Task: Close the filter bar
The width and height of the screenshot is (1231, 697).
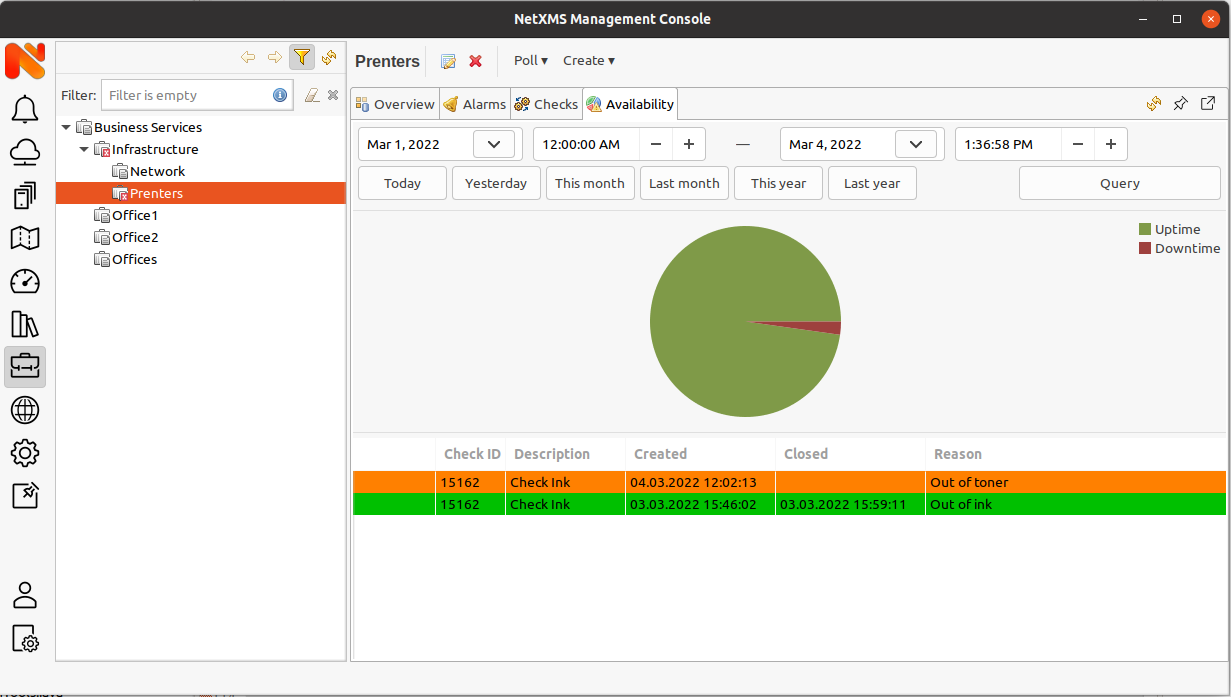Action: tap(333, 95)
